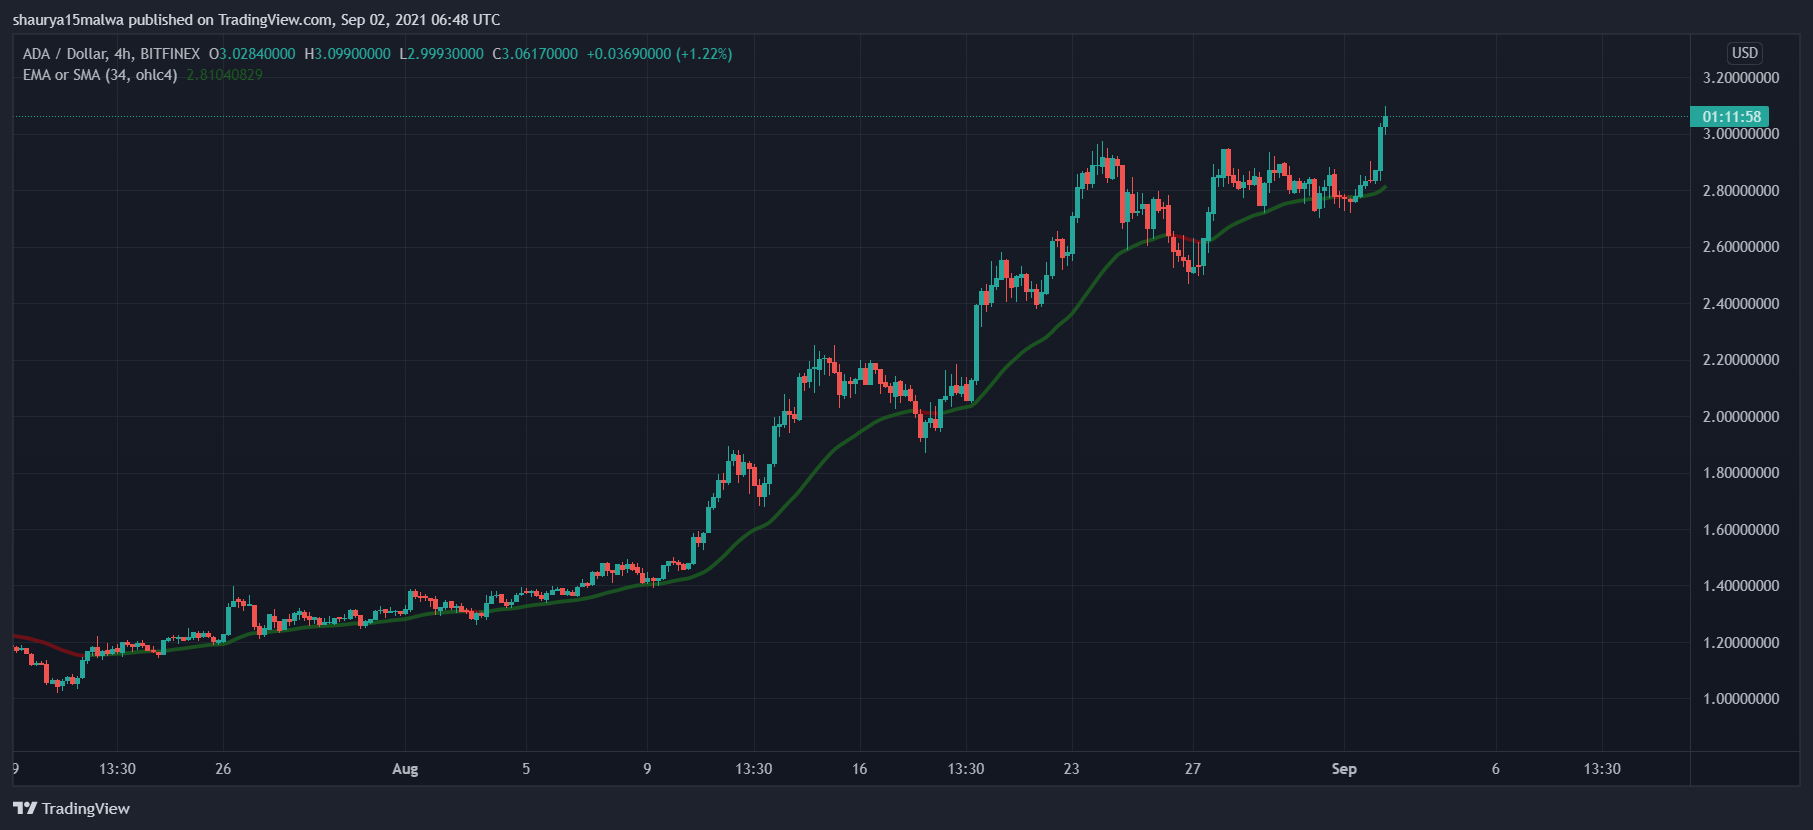This screenshot has width=1813, height=830.
Task: Select the EMA or SMA indicator label
Action: tap(100, 75)
